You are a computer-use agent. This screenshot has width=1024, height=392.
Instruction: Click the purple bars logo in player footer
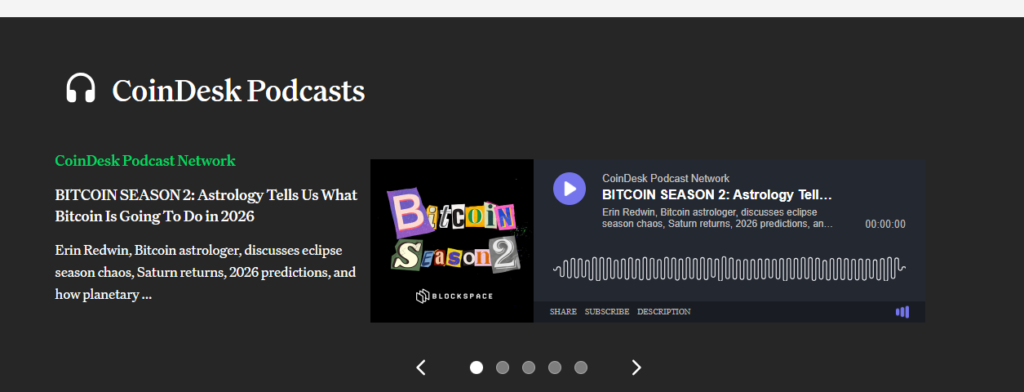click(902, 312)
